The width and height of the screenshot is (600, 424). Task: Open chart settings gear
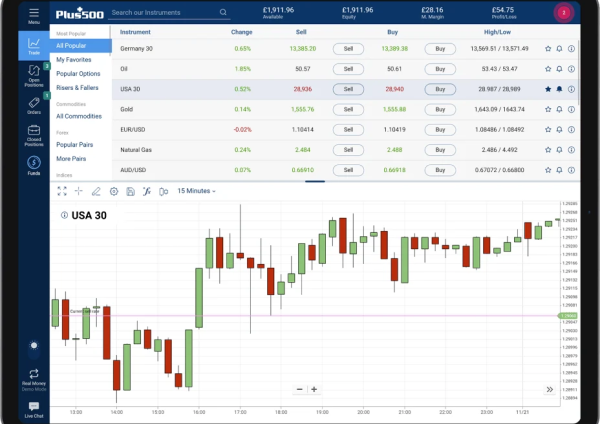pyautogui.click(x=114, y=191)
